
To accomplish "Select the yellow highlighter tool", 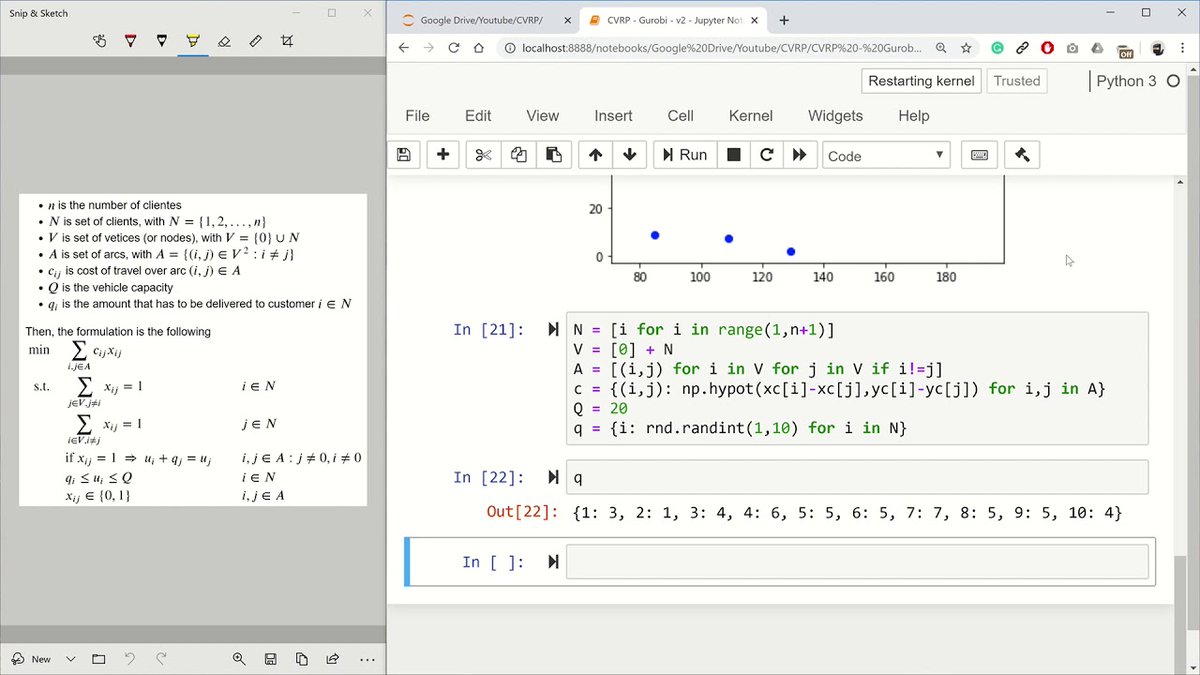I will 193,41.
